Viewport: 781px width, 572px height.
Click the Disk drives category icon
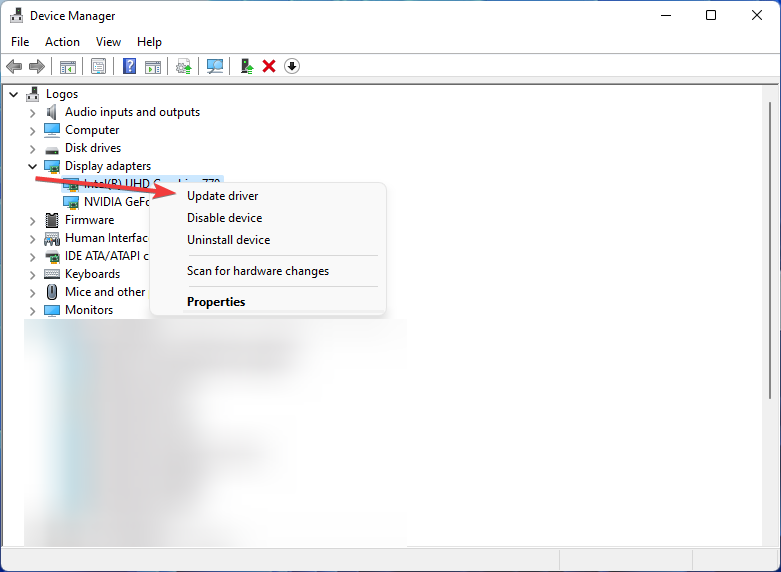coord(52,149)
